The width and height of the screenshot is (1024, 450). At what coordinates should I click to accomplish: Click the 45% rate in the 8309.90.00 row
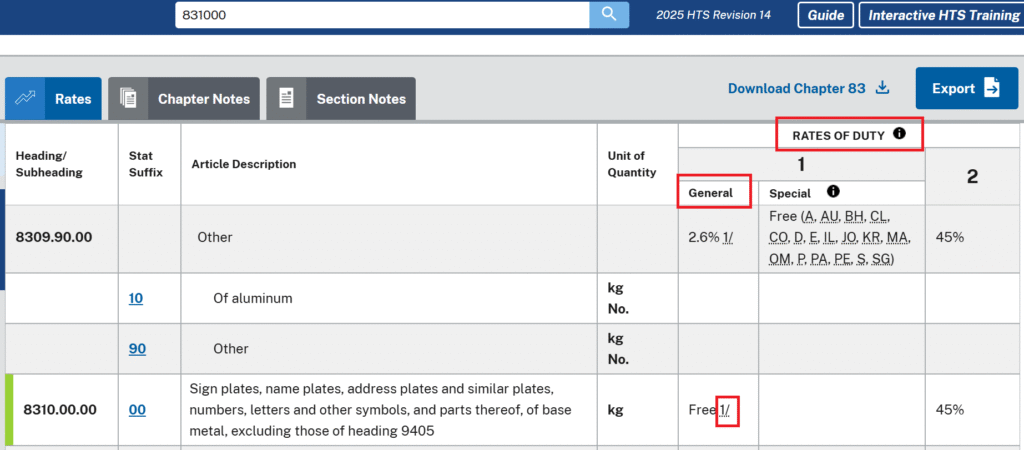950,237
